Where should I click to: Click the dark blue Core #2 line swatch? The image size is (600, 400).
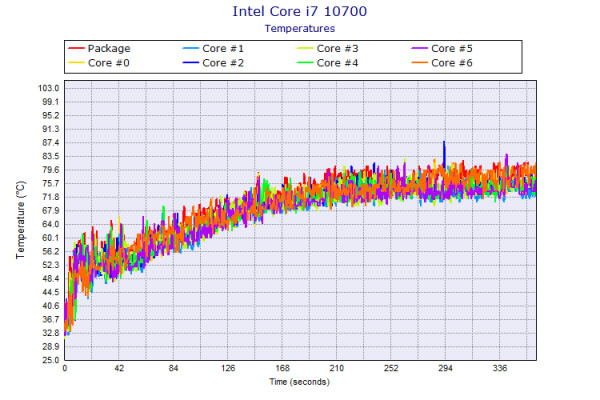point(191,63)
